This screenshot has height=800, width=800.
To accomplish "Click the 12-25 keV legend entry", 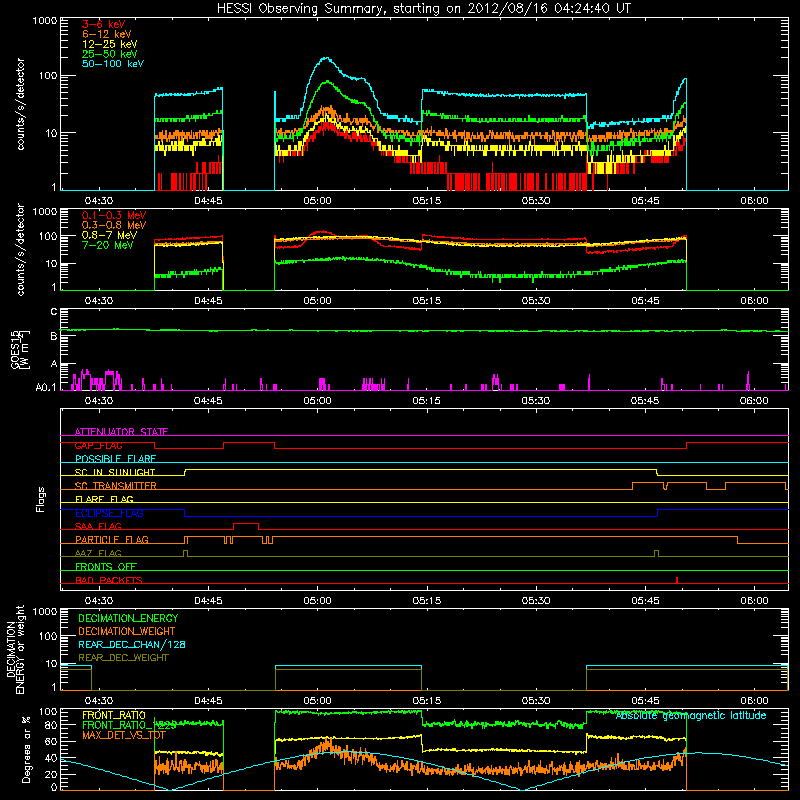I will tap(110, 44).
